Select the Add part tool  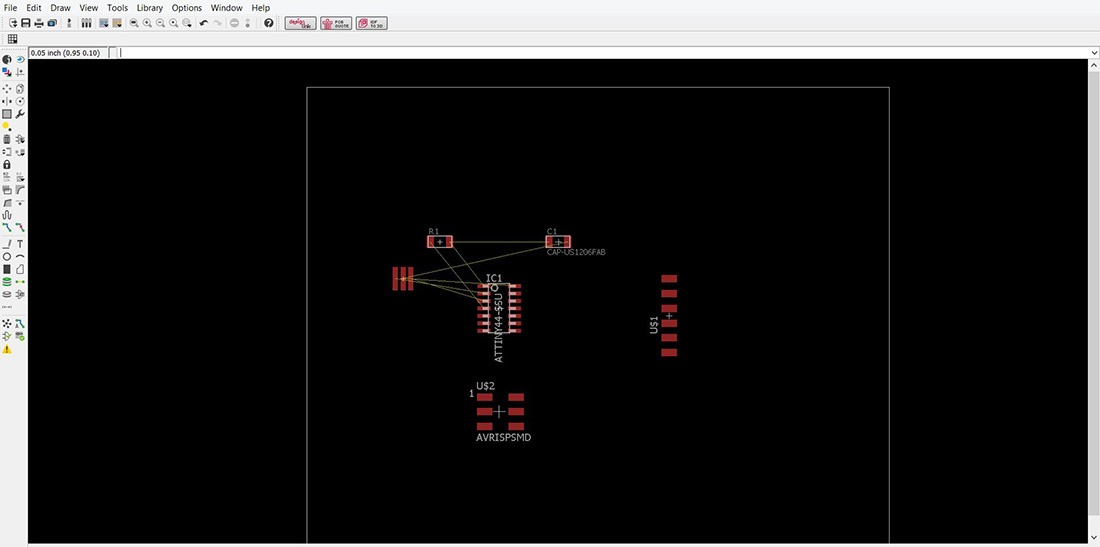(20, 139)
